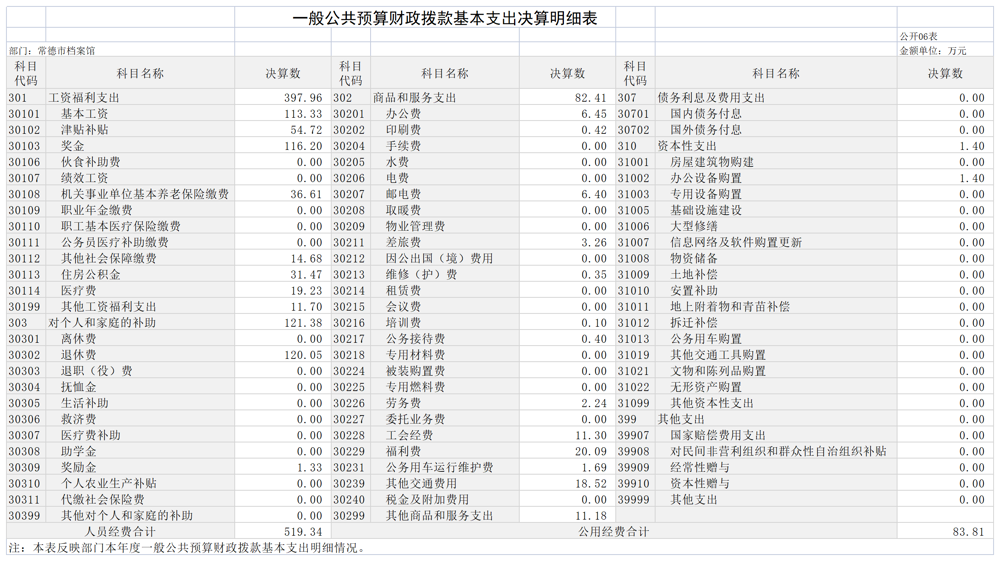The height and width of the screenshot is (561, 1000).
Task: Click the 公开06表 label
Action: [918, 36]
